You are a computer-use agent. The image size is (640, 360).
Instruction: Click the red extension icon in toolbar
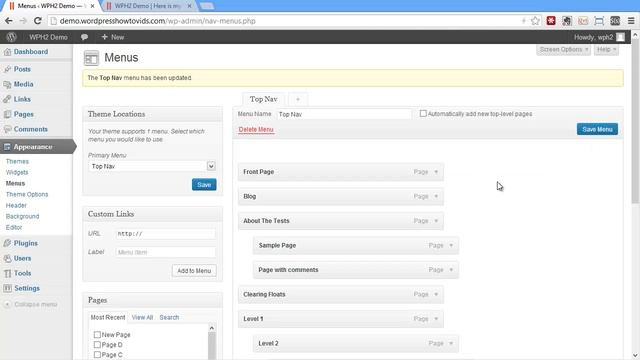(551, 21)
